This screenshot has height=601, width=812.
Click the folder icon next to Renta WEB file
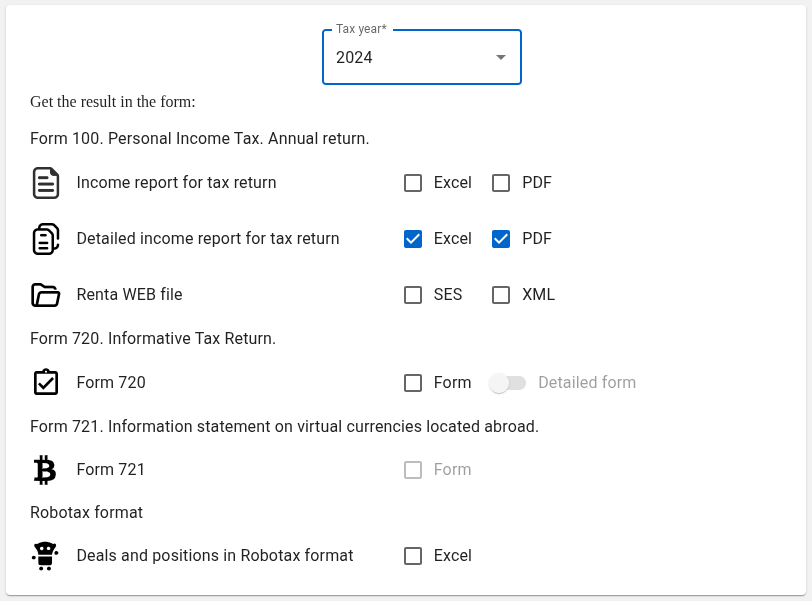click(x=45, y=294)
